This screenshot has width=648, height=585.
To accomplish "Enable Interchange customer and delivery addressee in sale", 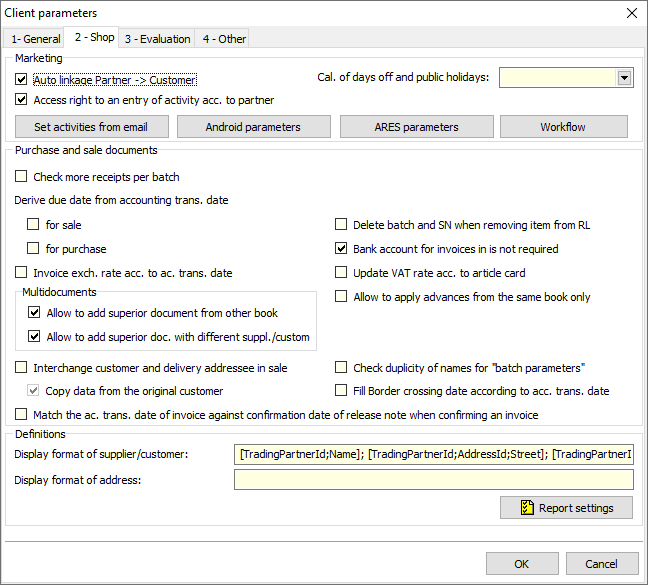I will pos(22,368).
